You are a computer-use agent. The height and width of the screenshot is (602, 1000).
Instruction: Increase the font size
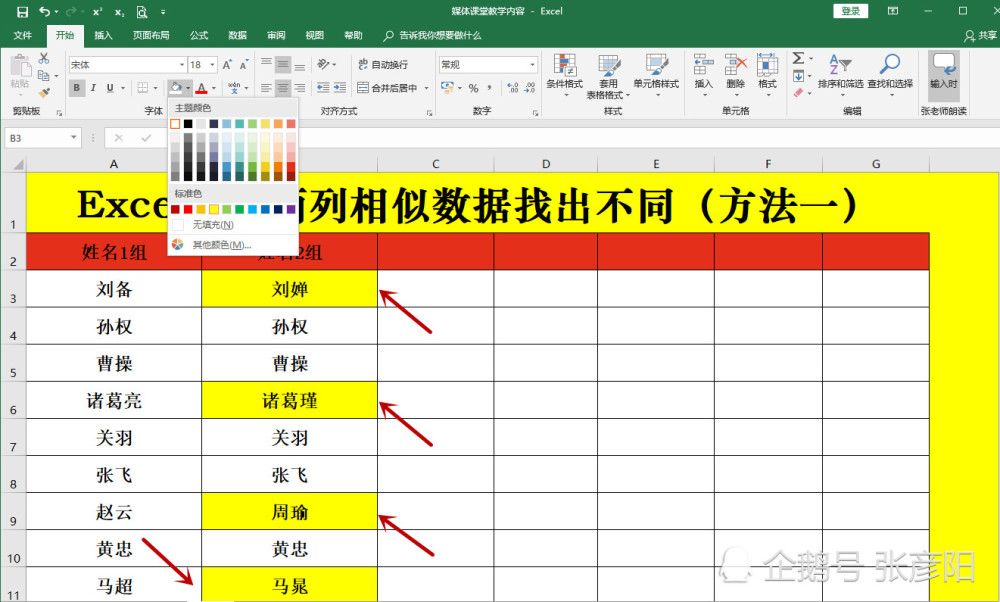[x=228, y=64]
